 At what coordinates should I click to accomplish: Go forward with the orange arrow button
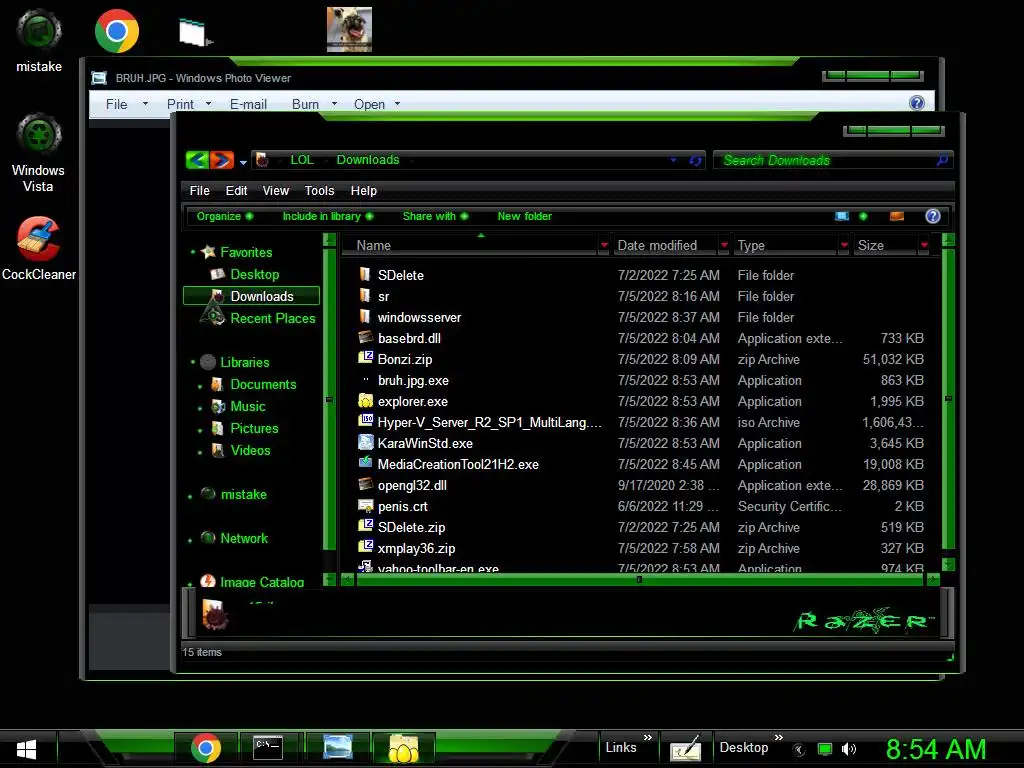pos(222,160)
